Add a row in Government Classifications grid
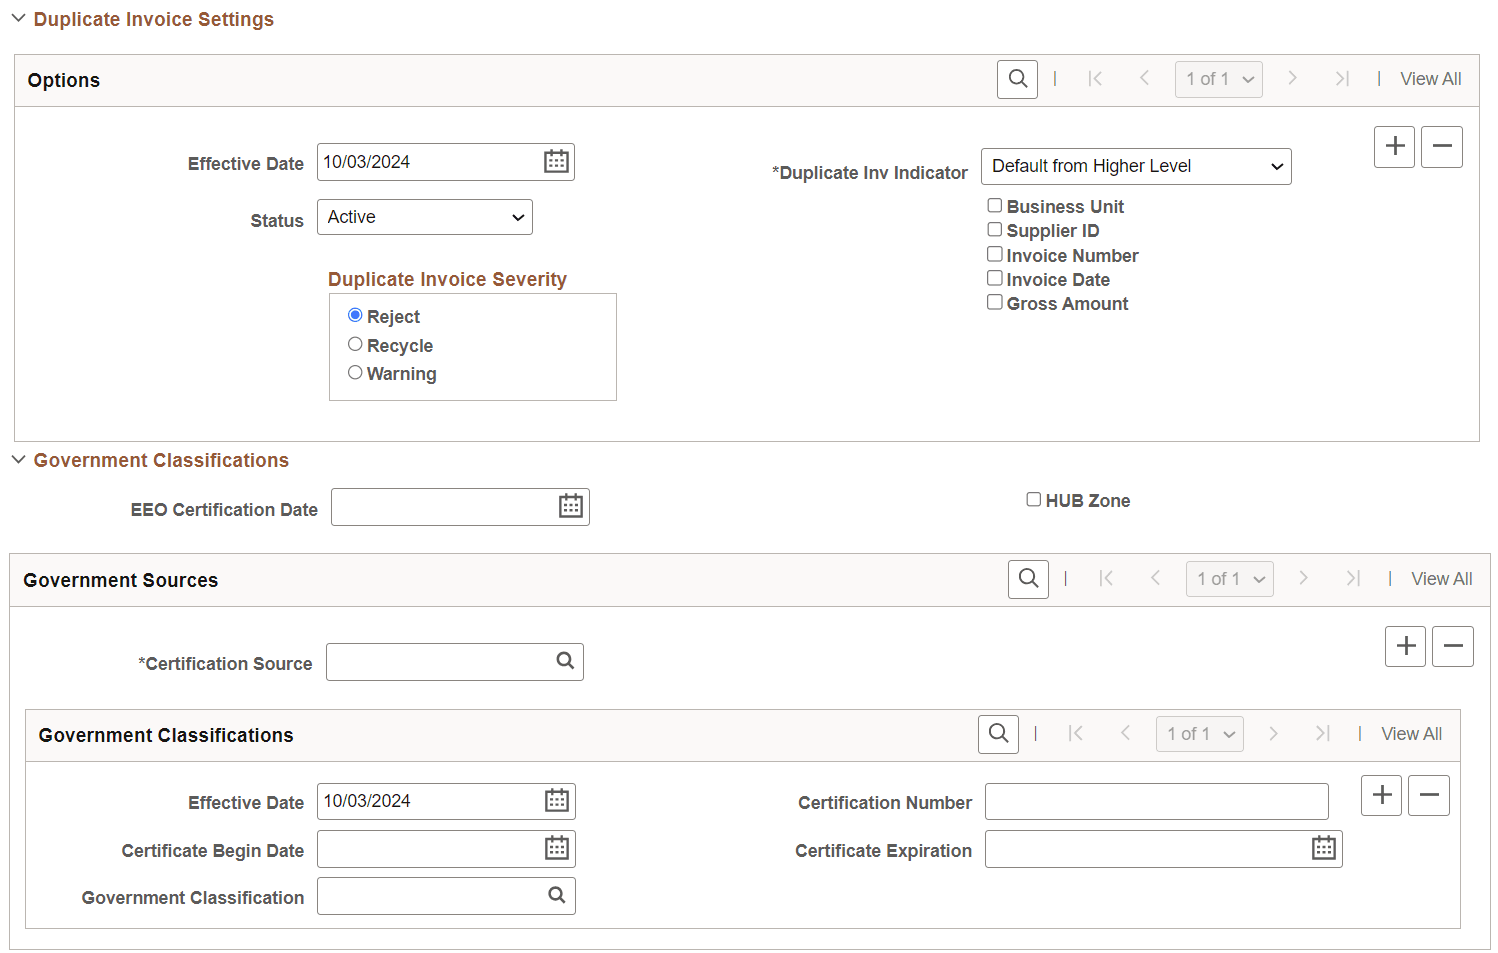Screen dimensions: 1498x953 (x=1381, y=795)
